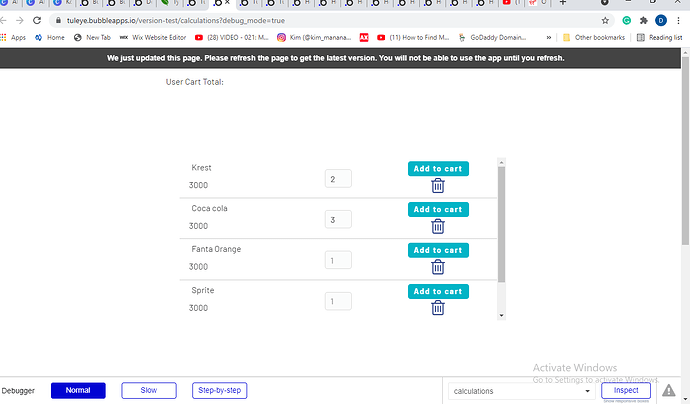This screenshot has width=690, height=404.
Task: Delete the Coca cola item with trash icon
Action: (437, 227)
